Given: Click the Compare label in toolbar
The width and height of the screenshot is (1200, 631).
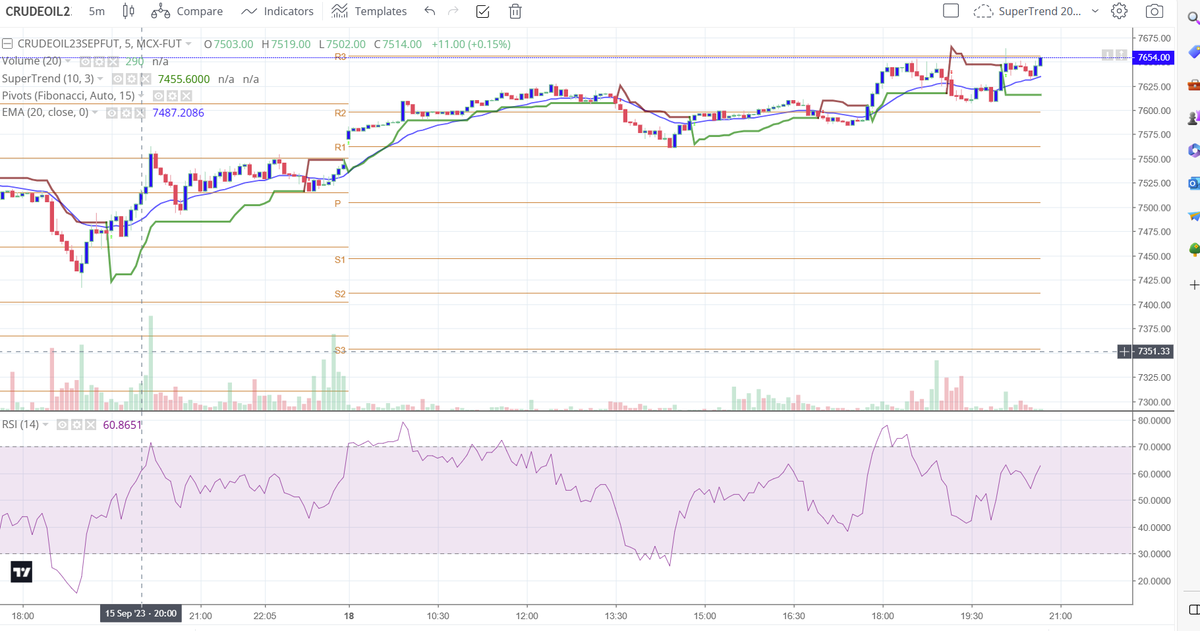Looking at the screenshot, I should pos(199,11).
